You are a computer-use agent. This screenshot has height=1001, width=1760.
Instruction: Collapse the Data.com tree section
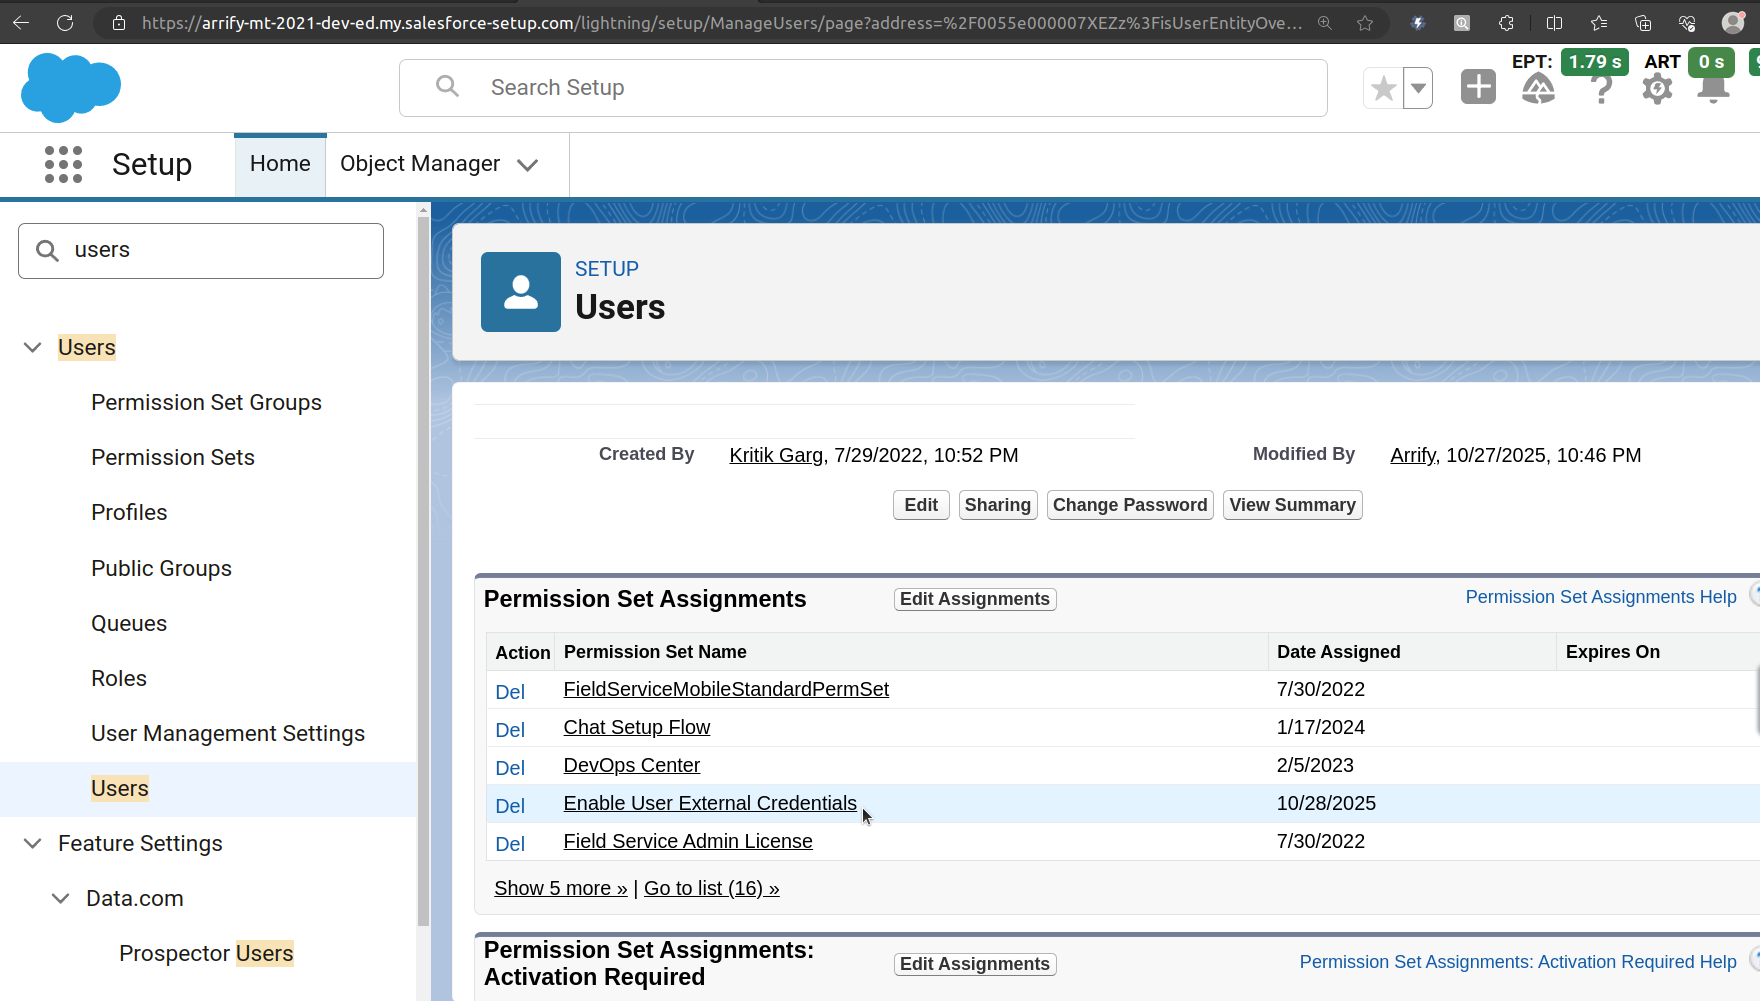coord(60,898)
